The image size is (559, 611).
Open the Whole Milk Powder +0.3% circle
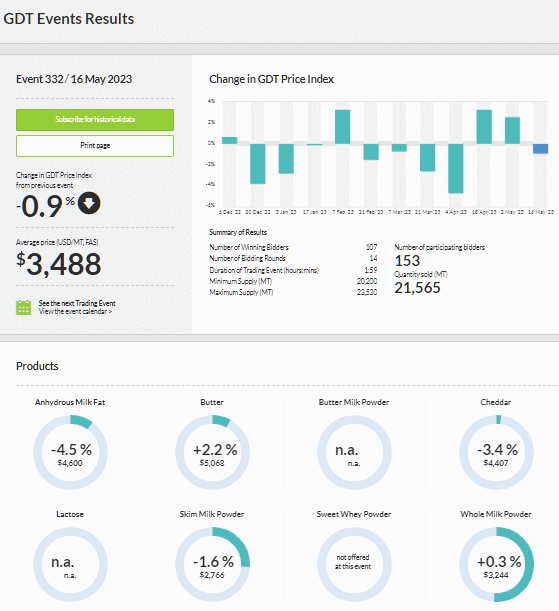pos(496,564)
